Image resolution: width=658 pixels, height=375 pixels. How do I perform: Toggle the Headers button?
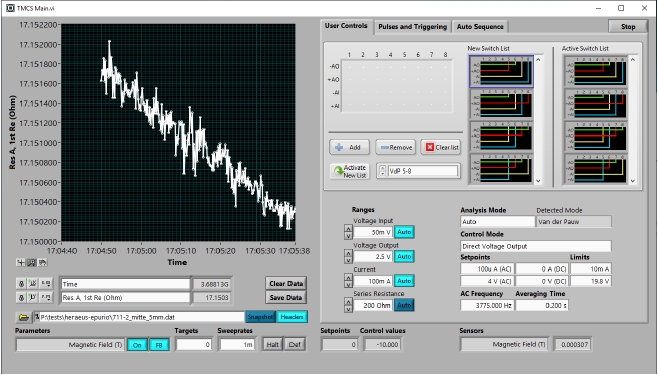click(292, 317)
